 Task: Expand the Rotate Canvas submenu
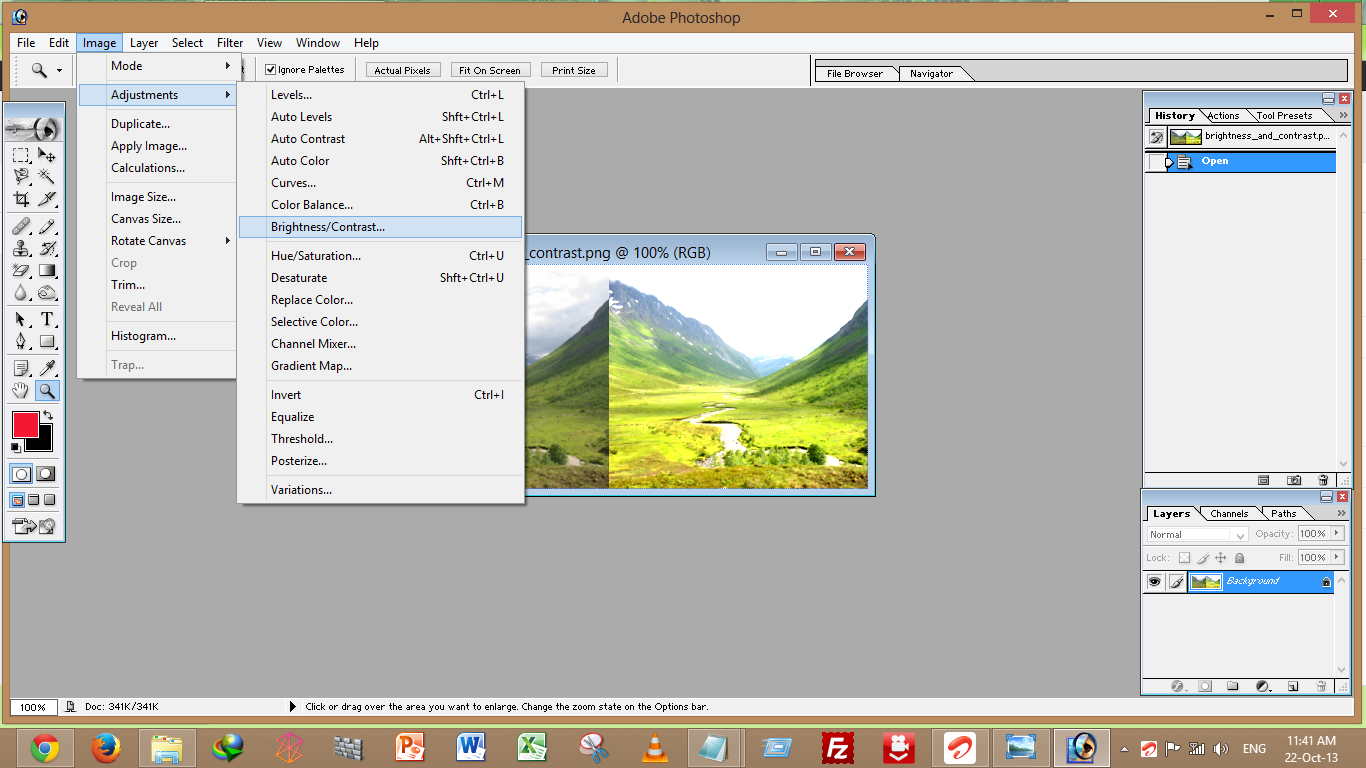click(x=150, y=240)
